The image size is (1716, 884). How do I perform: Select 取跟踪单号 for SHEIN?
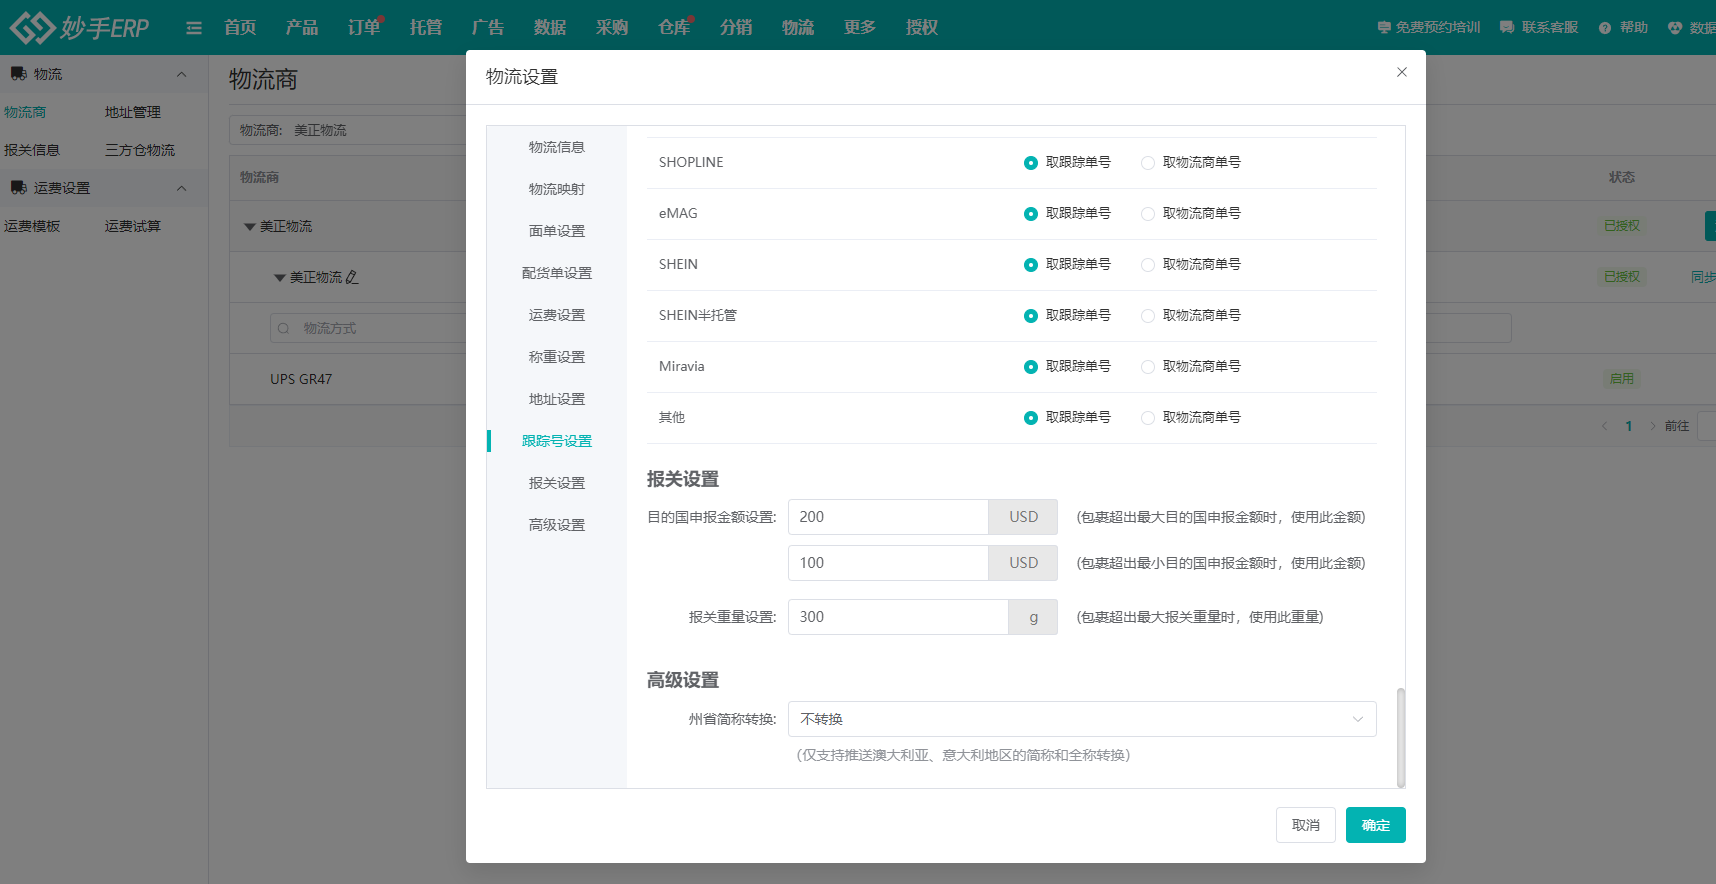pos(1030,265)
